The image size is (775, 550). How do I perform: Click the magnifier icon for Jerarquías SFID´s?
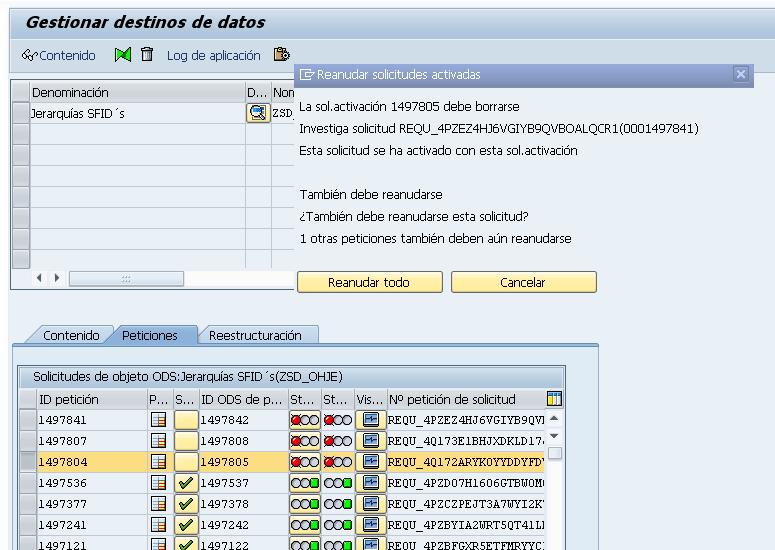click(258, 113)
